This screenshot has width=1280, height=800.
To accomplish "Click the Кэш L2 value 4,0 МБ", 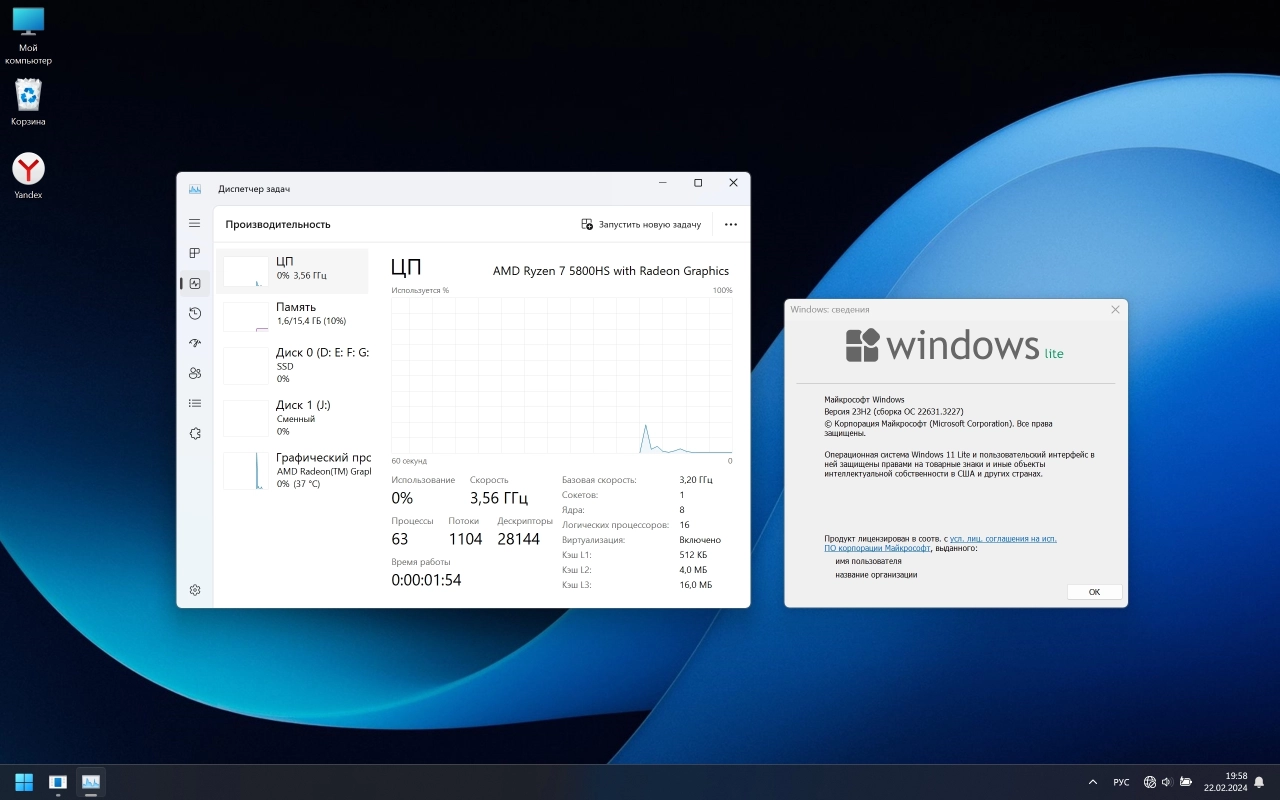I will [694, 570].
